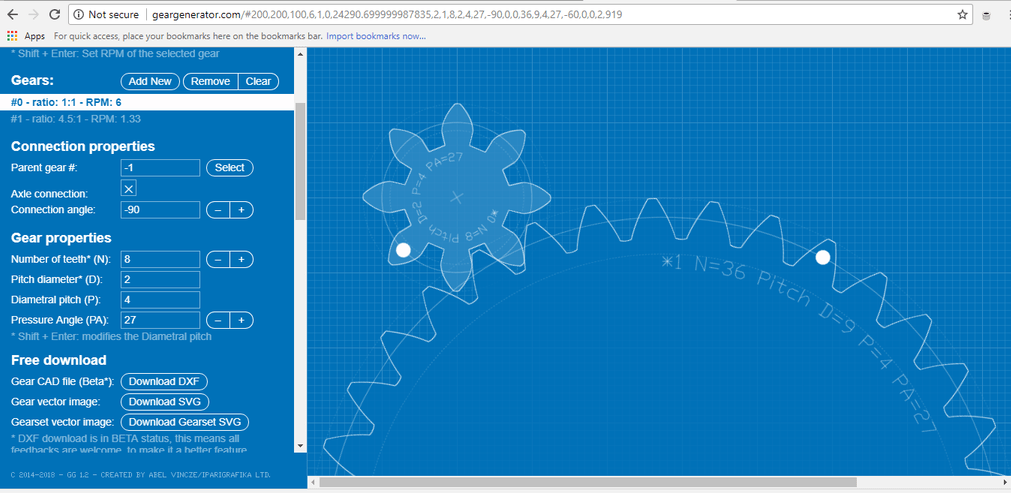Image resolution: width=1011 pixels, height=493 pixels.
Task: Click the canvas scrollbar left arrow
Action: click(313, 482)
